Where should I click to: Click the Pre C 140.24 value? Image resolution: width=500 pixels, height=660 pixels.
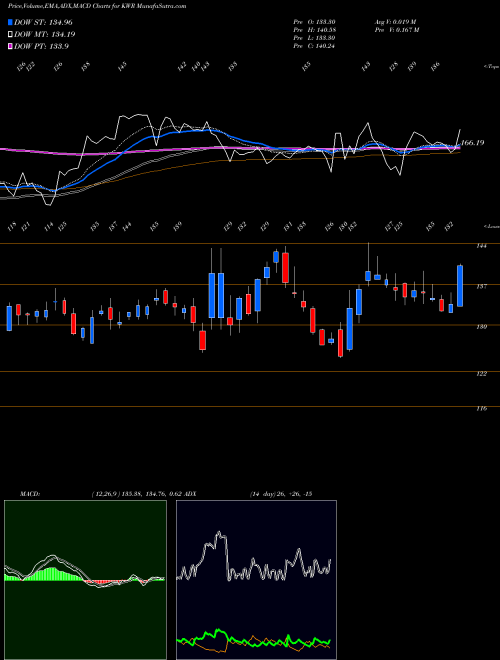314,46
